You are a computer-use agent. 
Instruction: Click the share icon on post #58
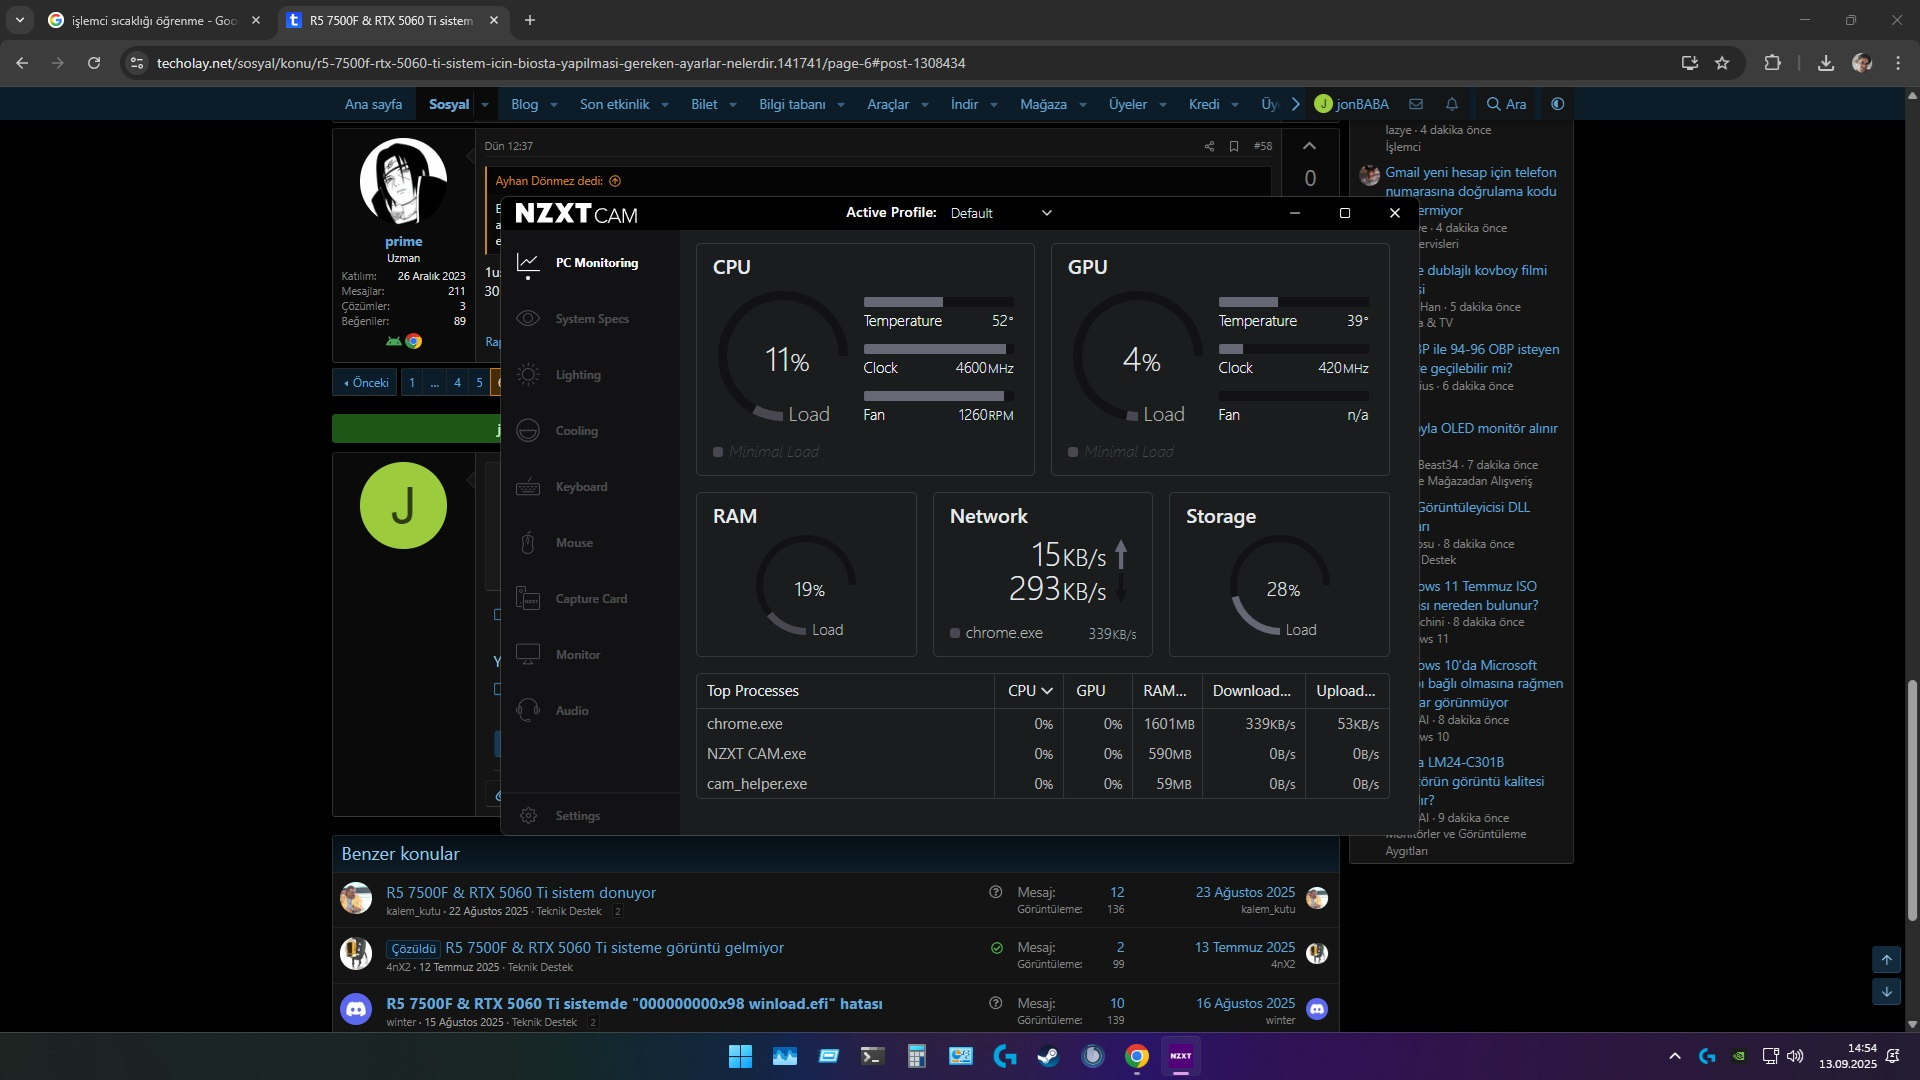tap(1209, 146)
